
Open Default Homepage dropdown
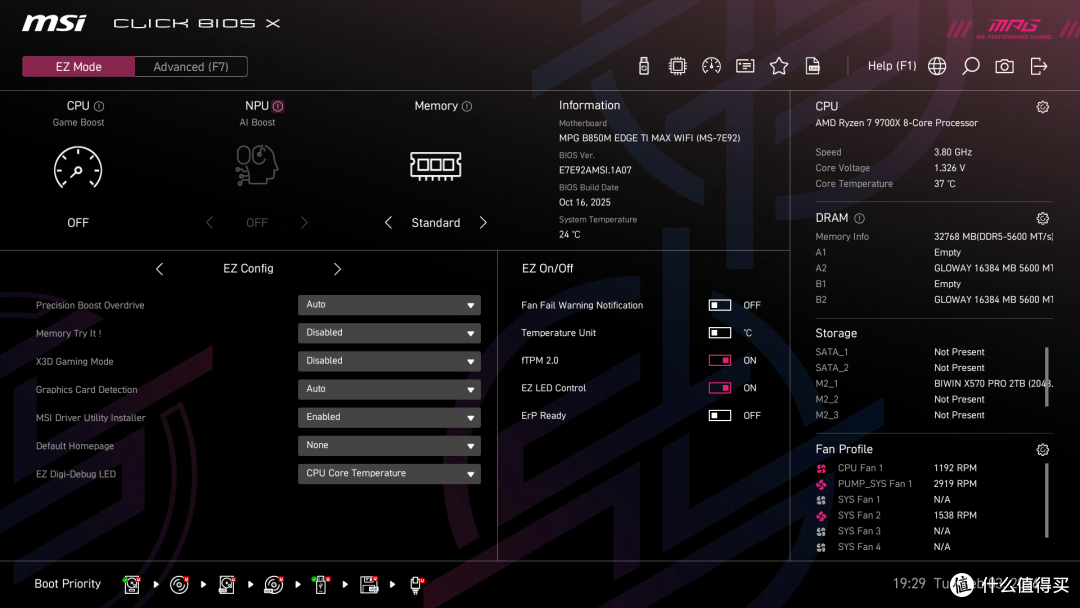click(389, 445)
